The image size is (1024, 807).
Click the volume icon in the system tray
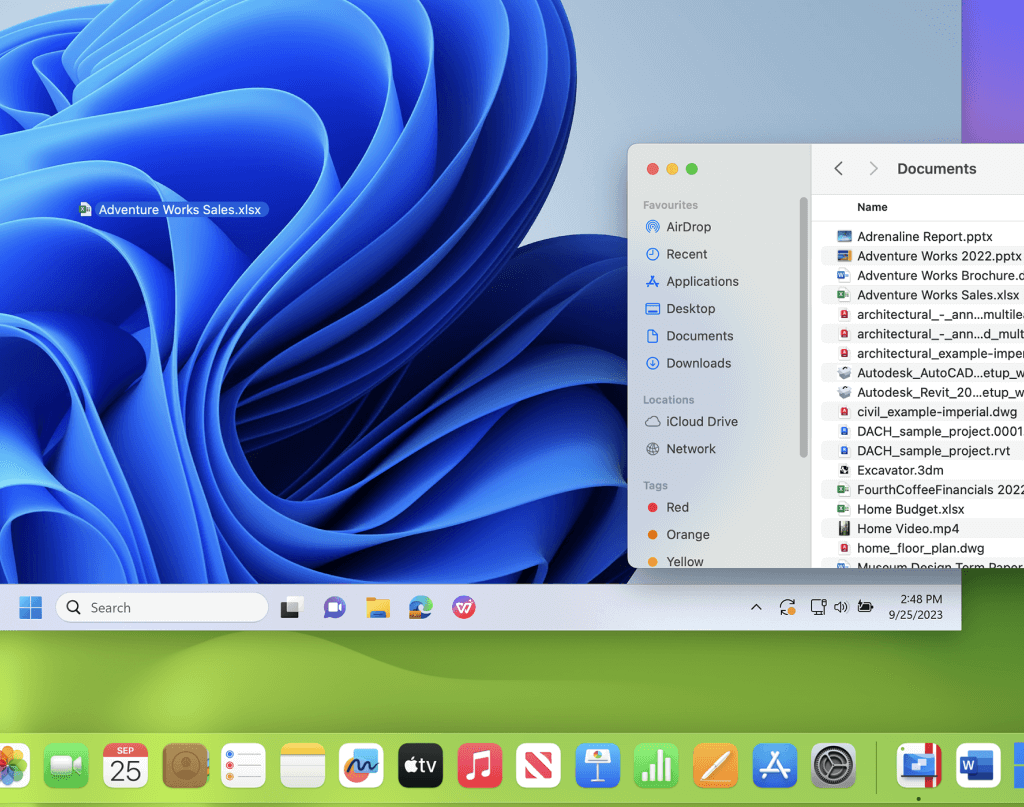(x=840, y=607)
